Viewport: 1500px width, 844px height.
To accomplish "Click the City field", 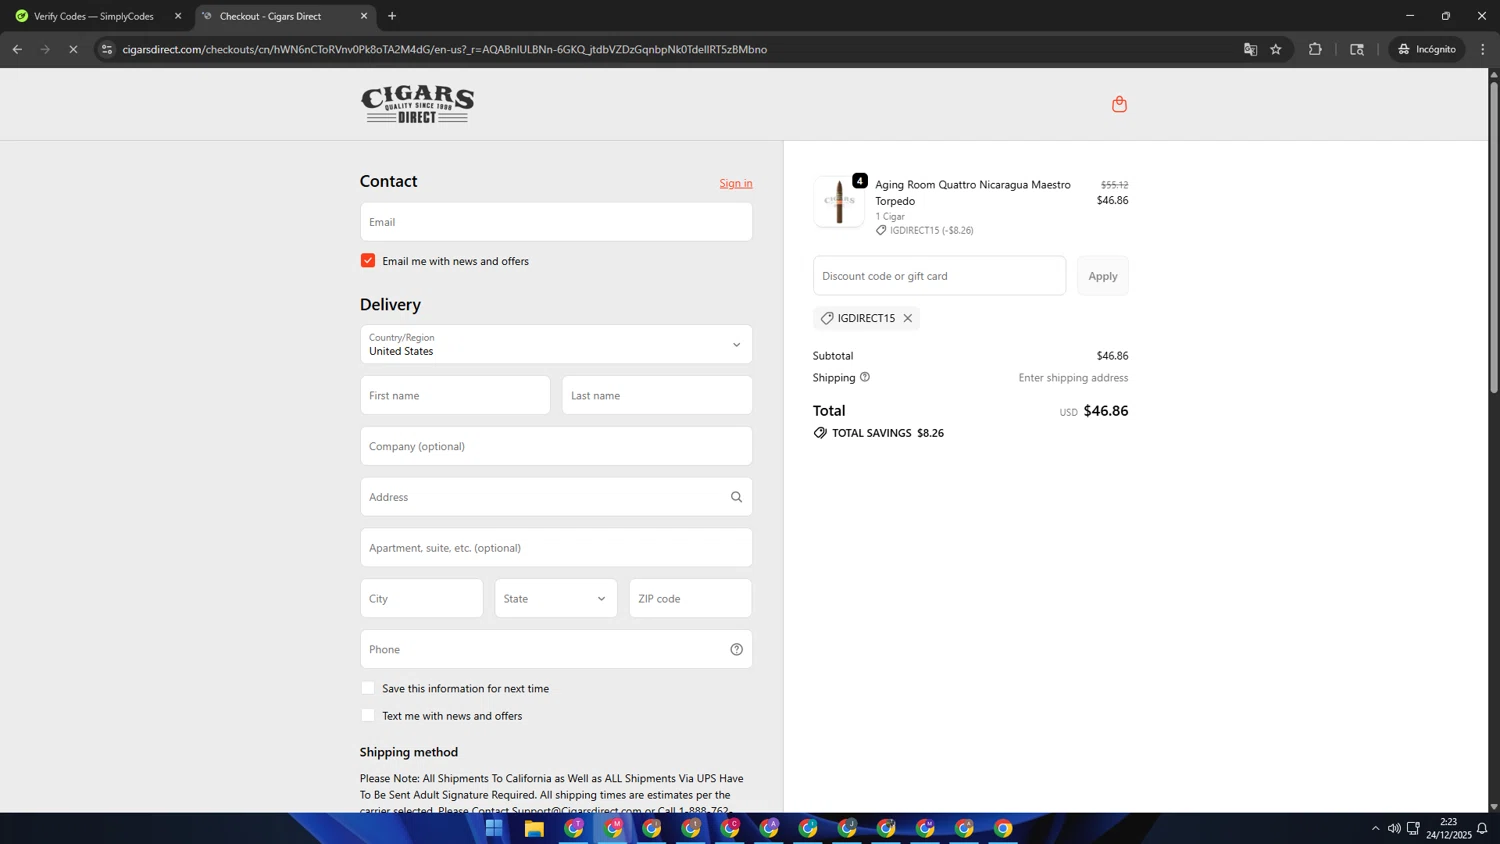I will [421, 598].
